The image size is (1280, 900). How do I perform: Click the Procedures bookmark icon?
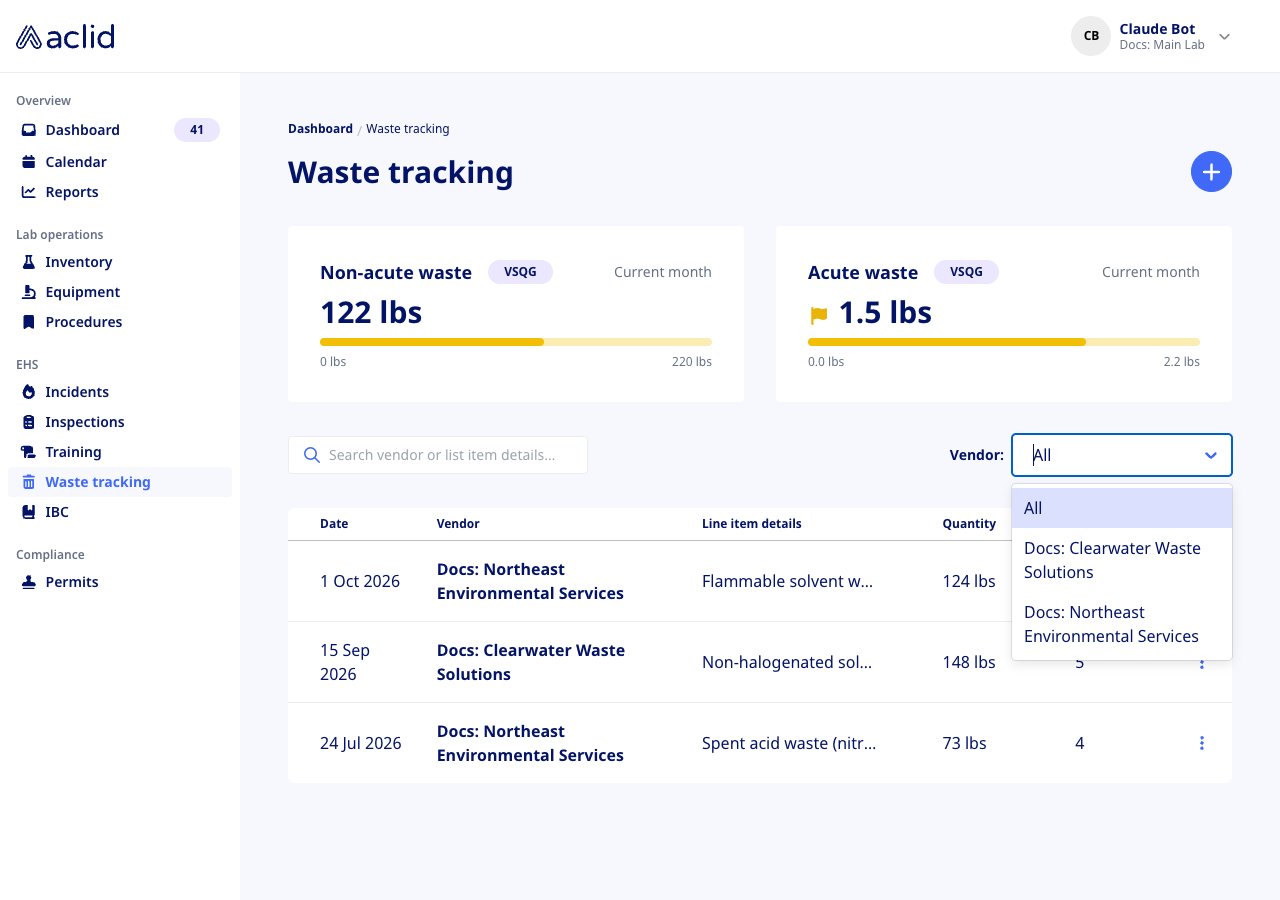click(x=29, y=322)
